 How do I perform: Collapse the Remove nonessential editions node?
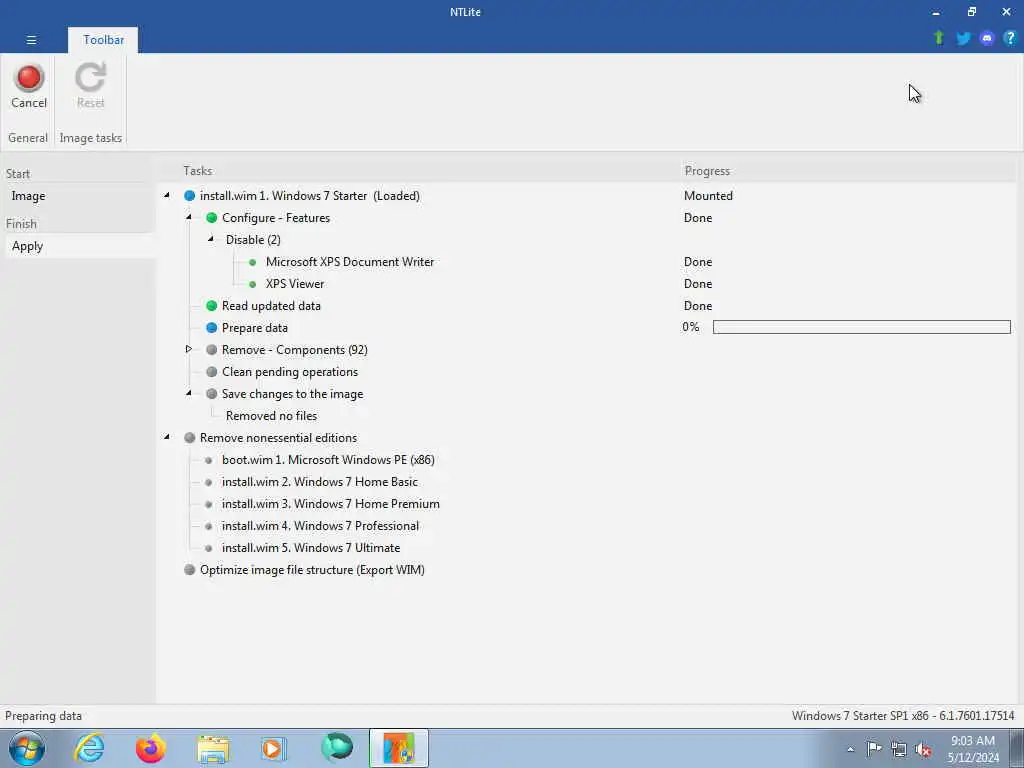167,437
